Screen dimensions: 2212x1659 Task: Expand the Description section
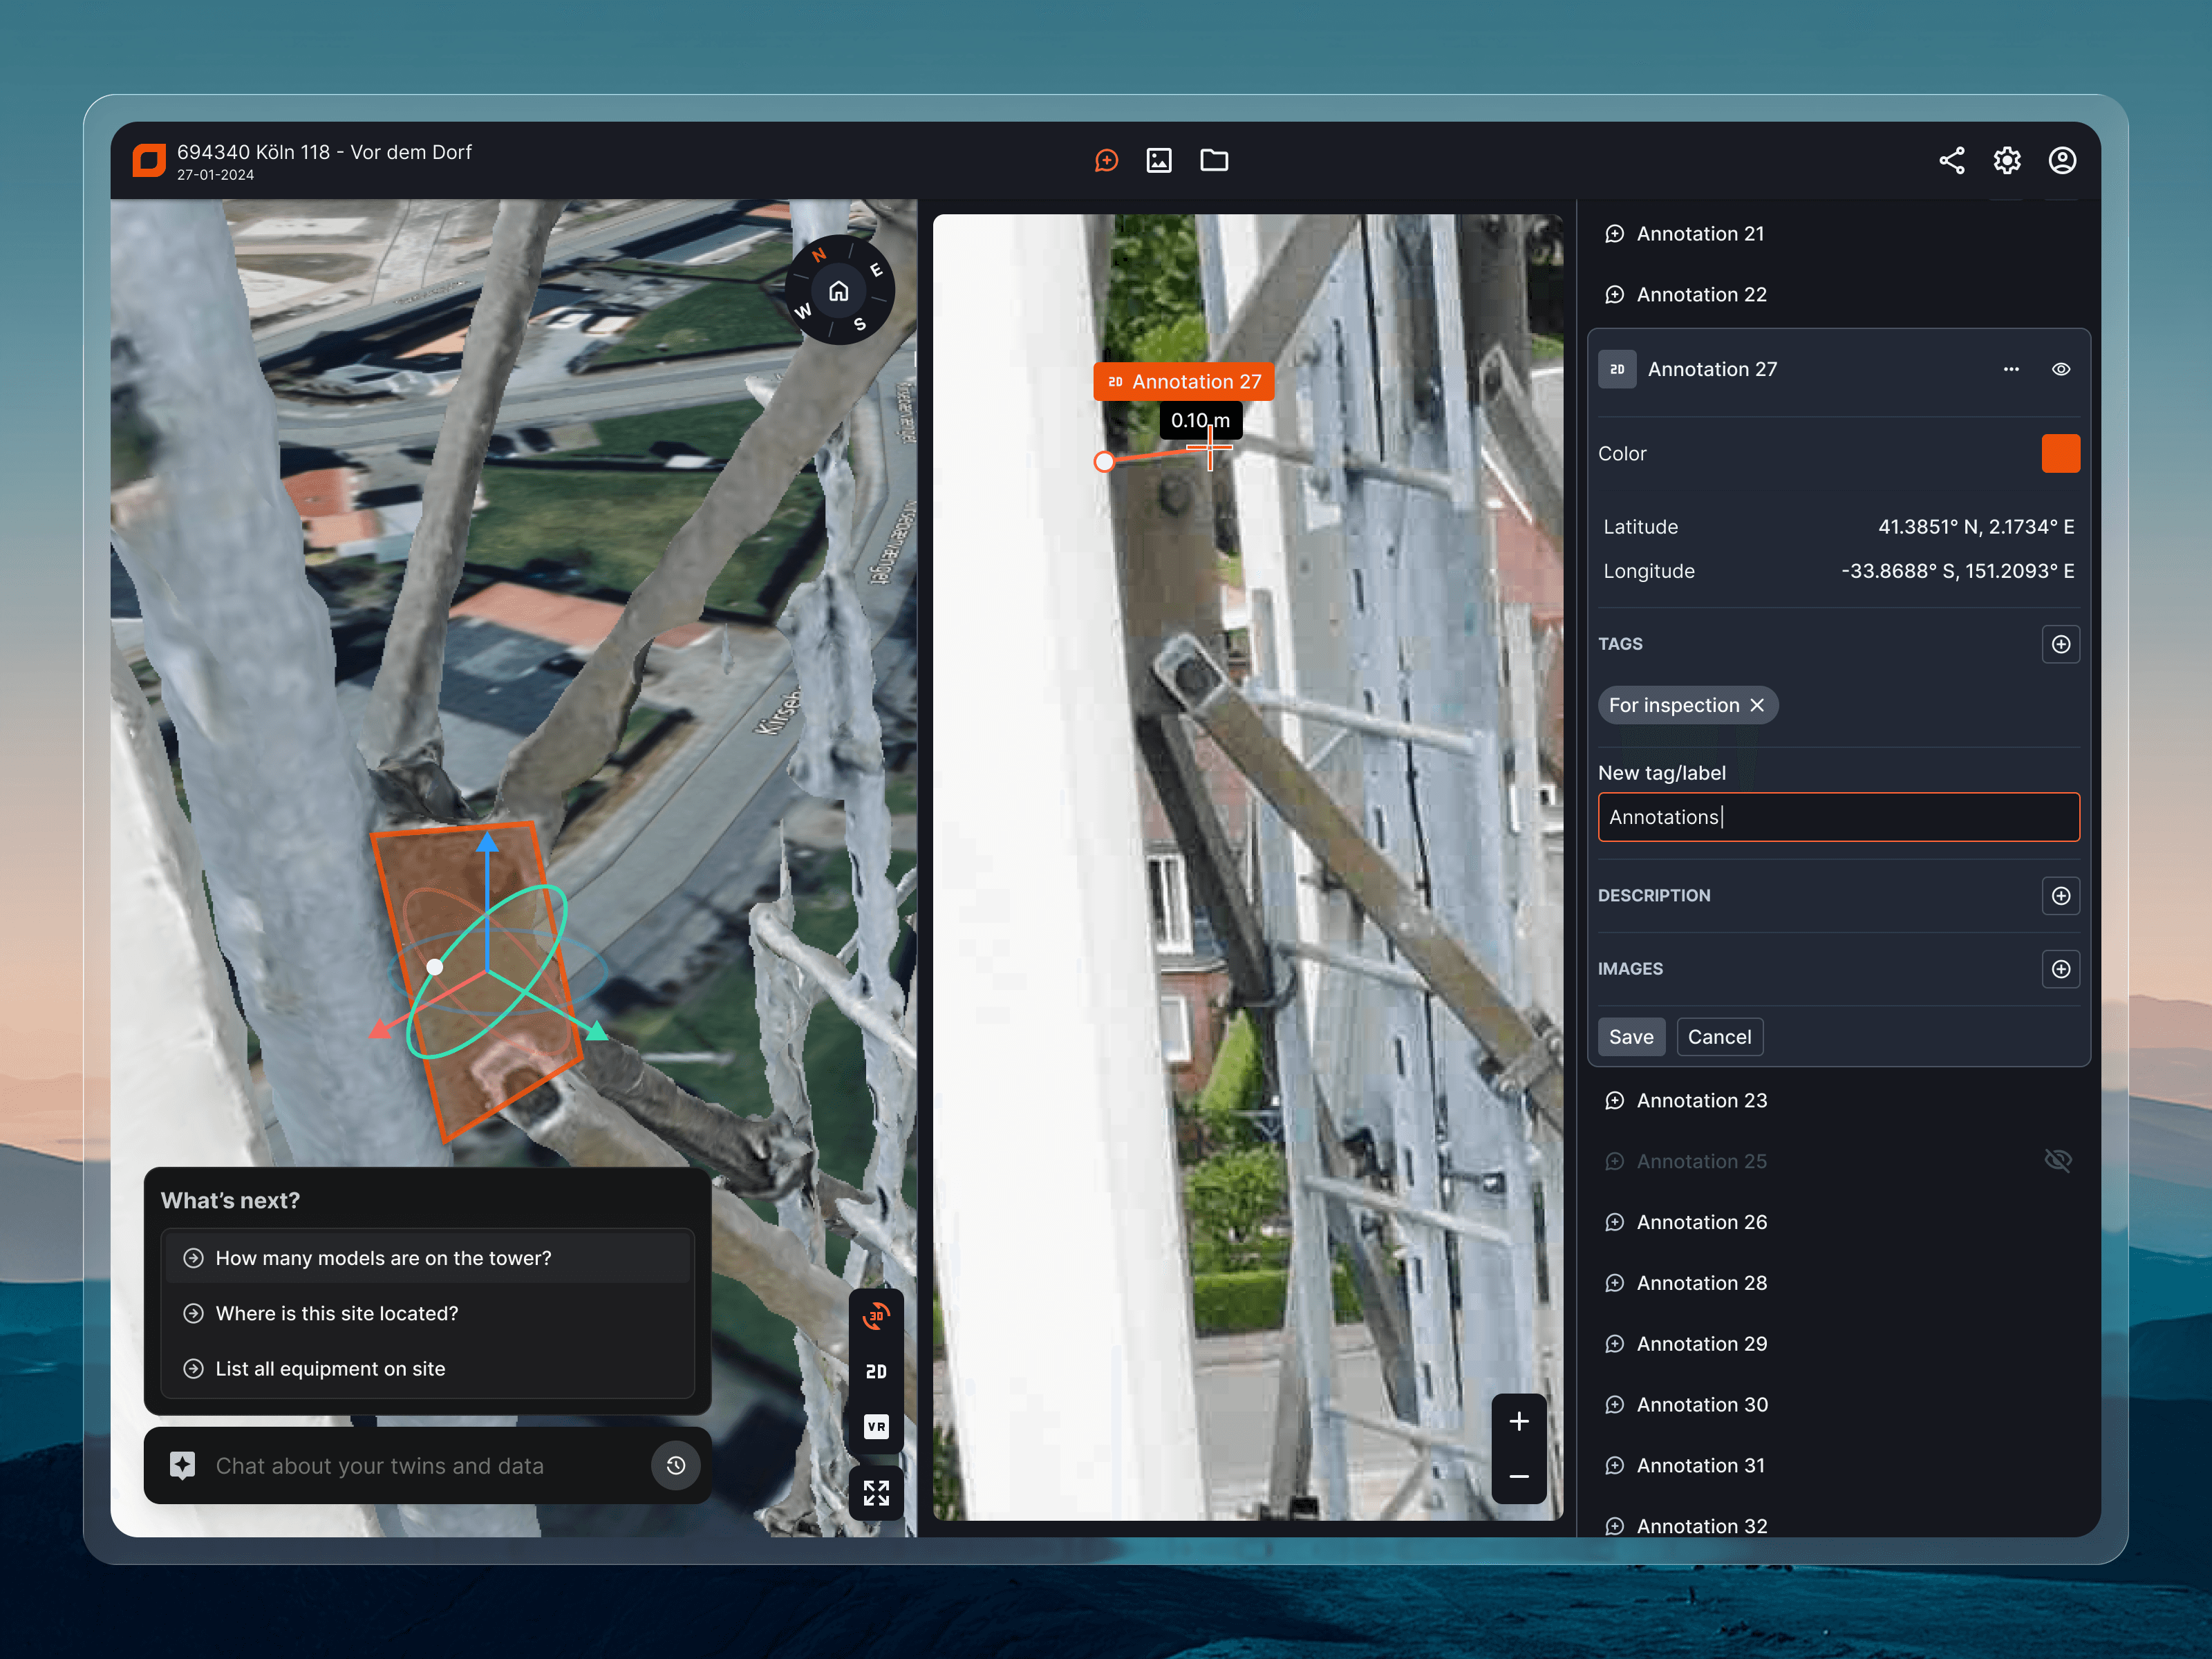(2061, 895)
